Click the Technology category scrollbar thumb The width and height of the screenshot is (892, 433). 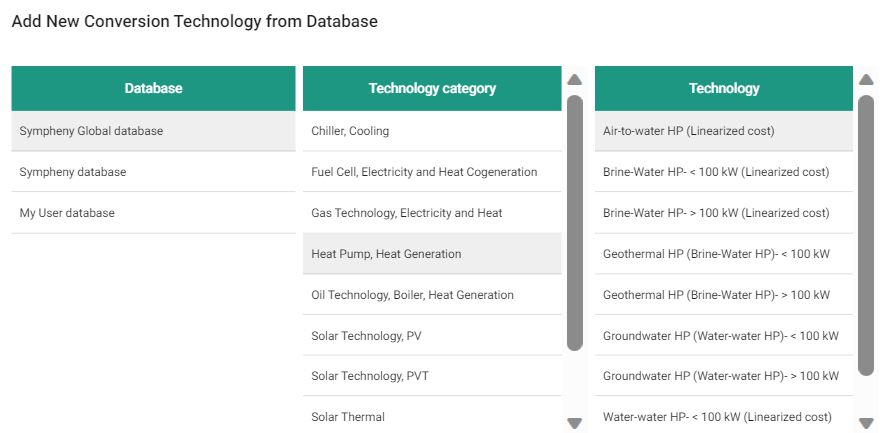(x=574, y=222)
